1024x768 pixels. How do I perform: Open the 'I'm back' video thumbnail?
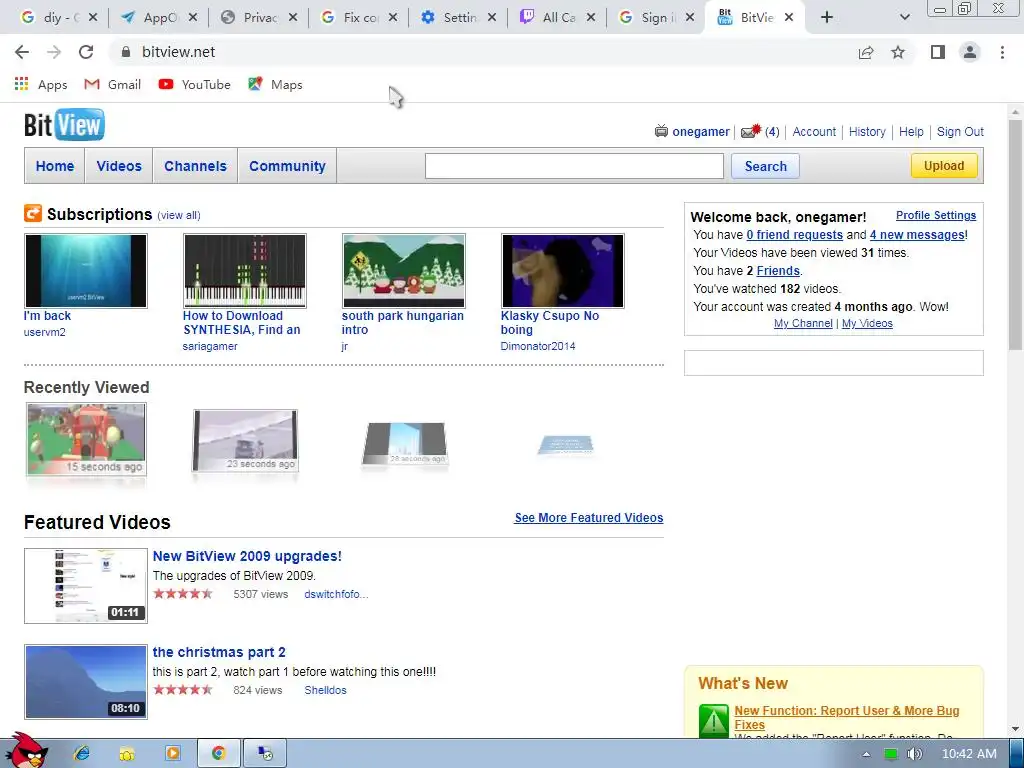pos(86,270)
